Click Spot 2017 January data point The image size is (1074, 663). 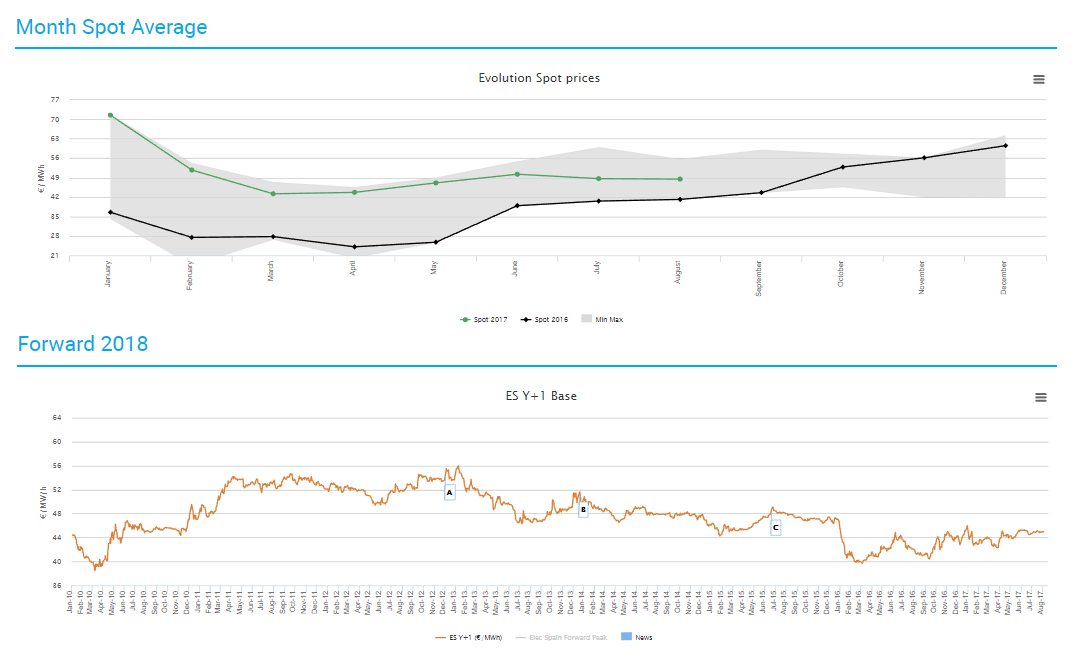click(x=110, y=115)
